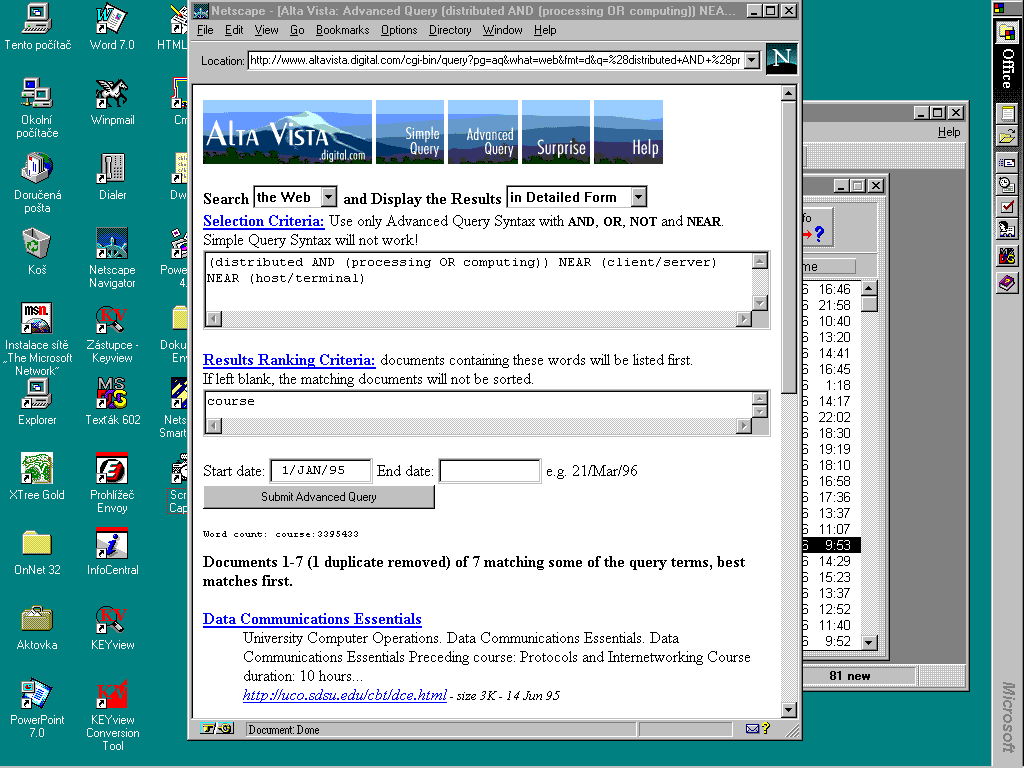Click the background window list scrollbar up arrow
Screen dimensions: 1024x768
coord(869,288)
